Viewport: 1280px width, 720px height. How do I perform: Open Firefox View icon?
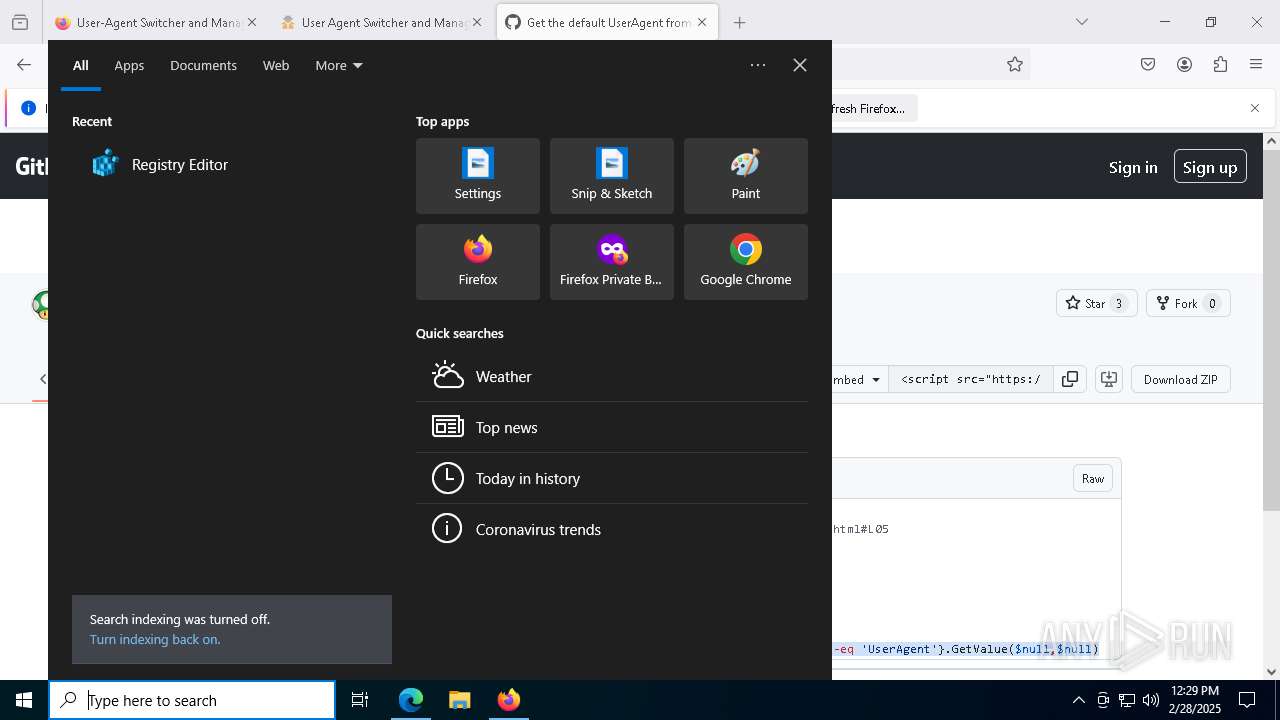(x=20, y=22)
